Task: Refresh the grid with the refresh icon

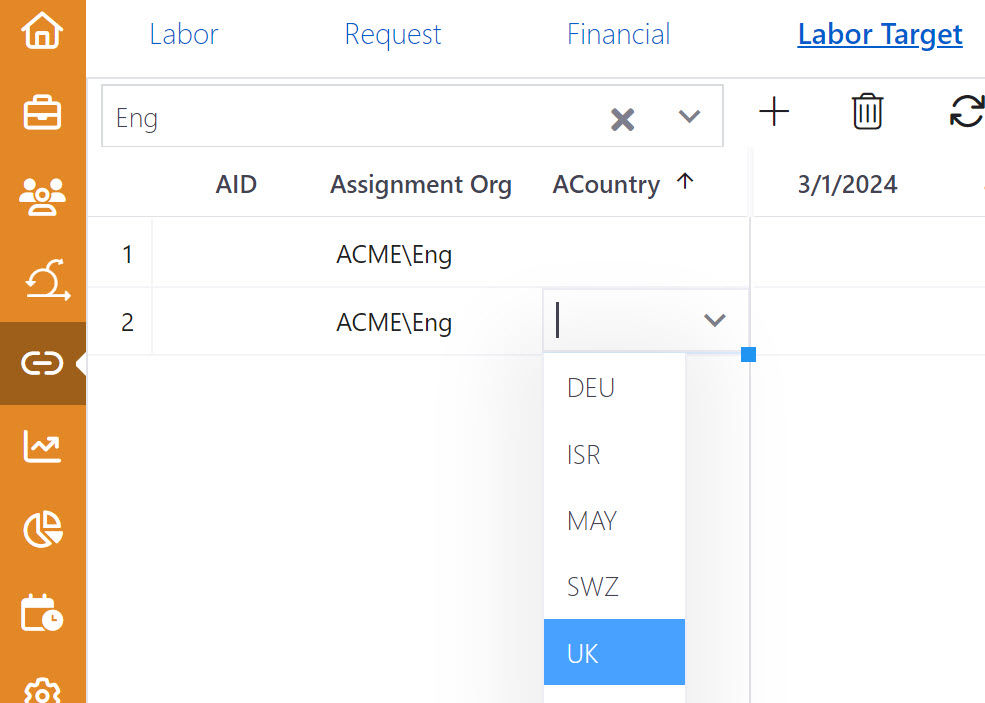Action: coord(967,112)
